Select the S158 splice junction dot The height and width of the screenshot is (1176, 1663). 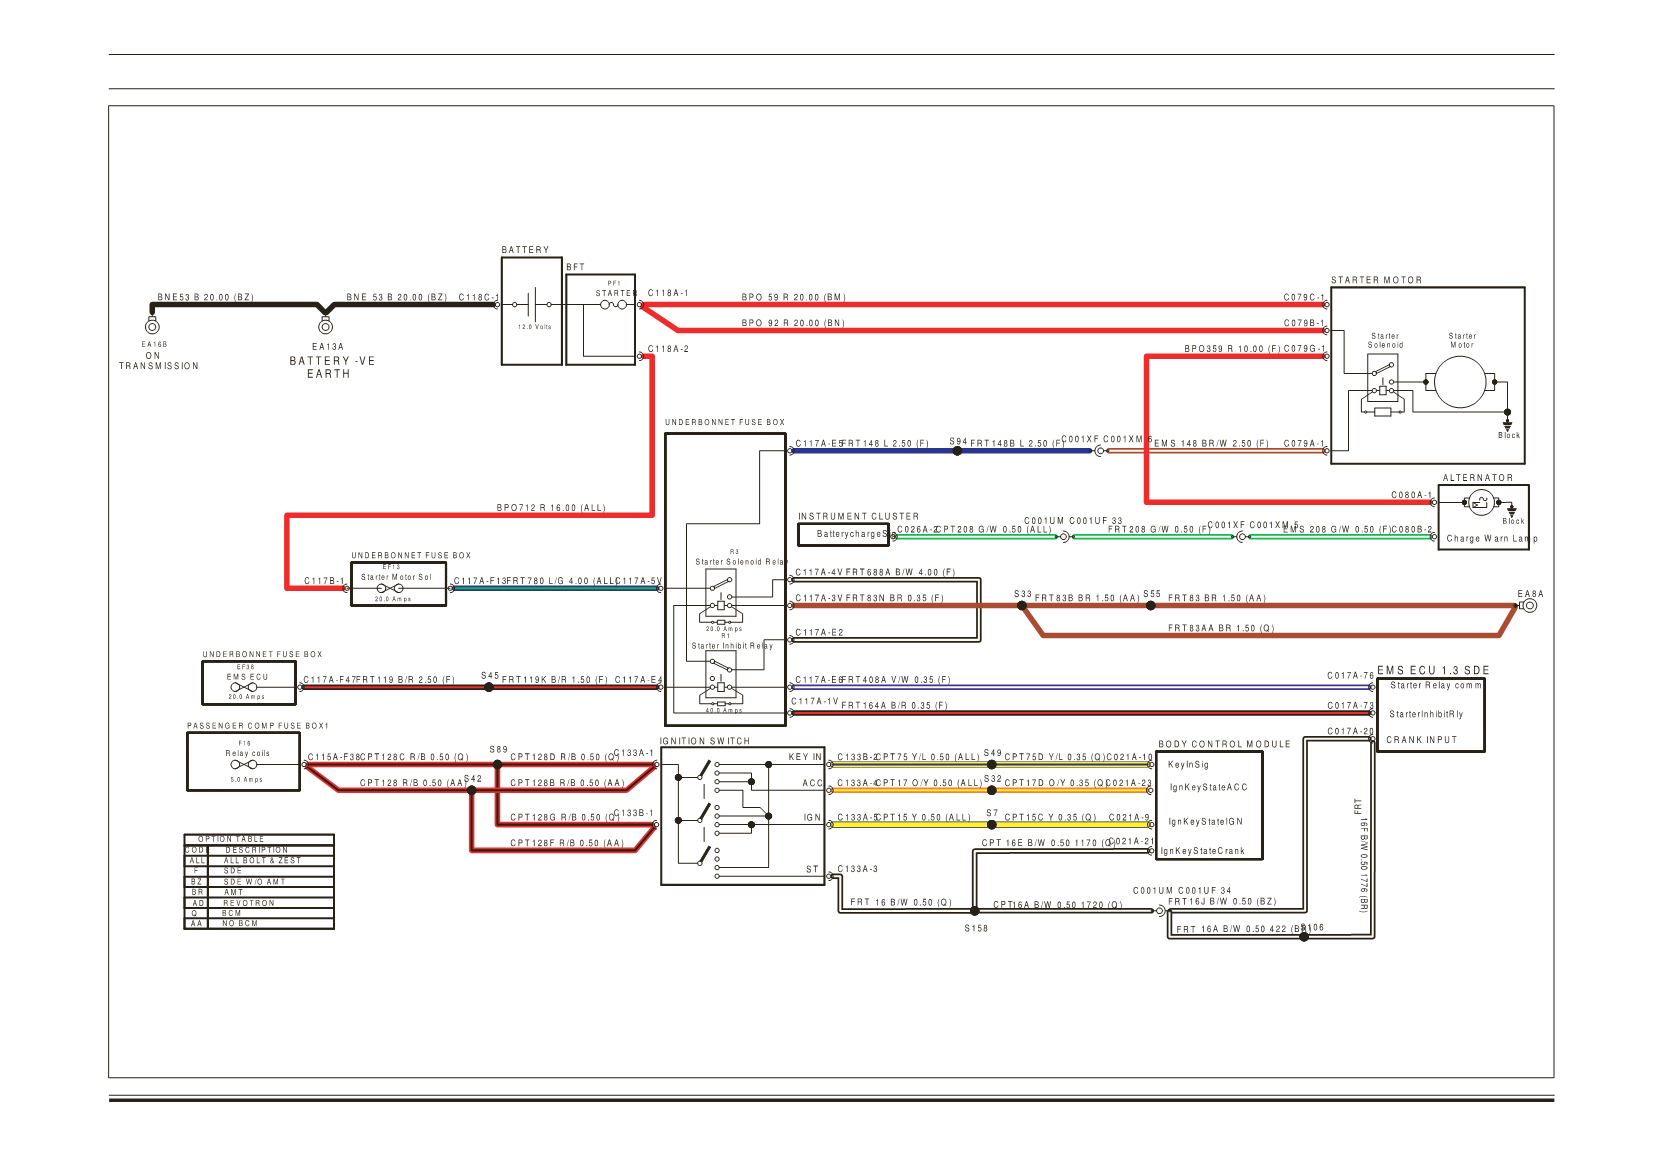tap(975, 911)
